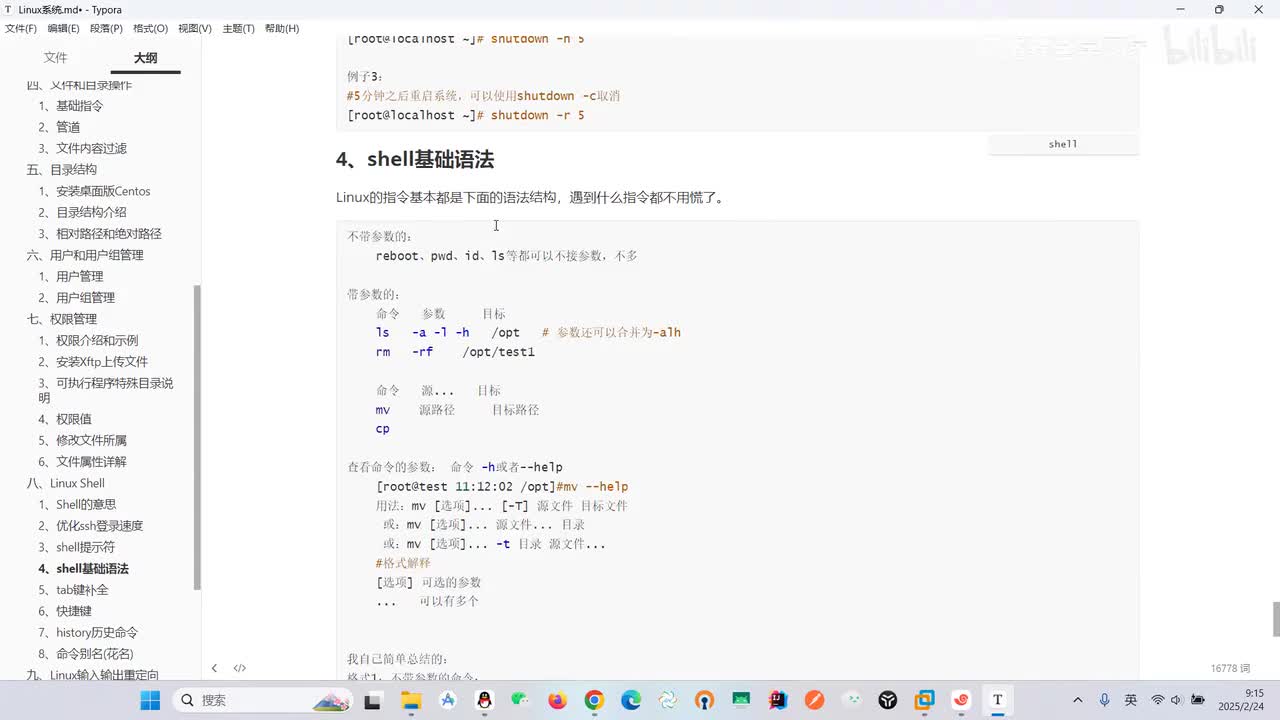Navigate to 七、权限管理 heading
1280x720 pixels.
pos(62,319)
